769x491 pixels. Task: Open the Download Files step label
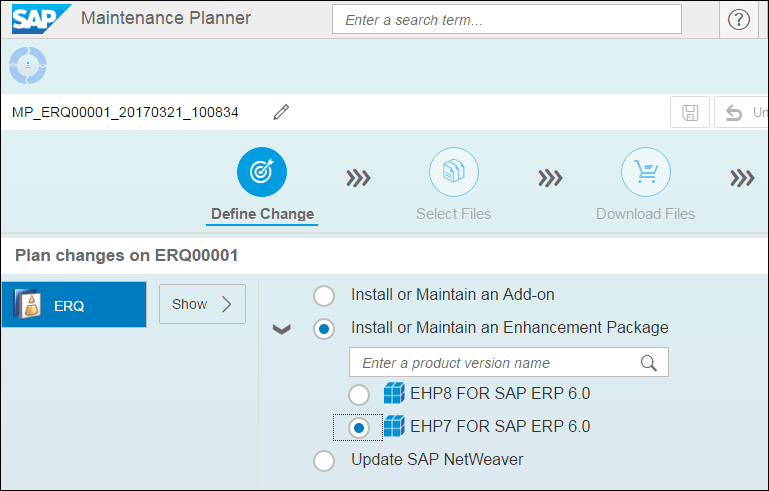[x=645, y=214]
